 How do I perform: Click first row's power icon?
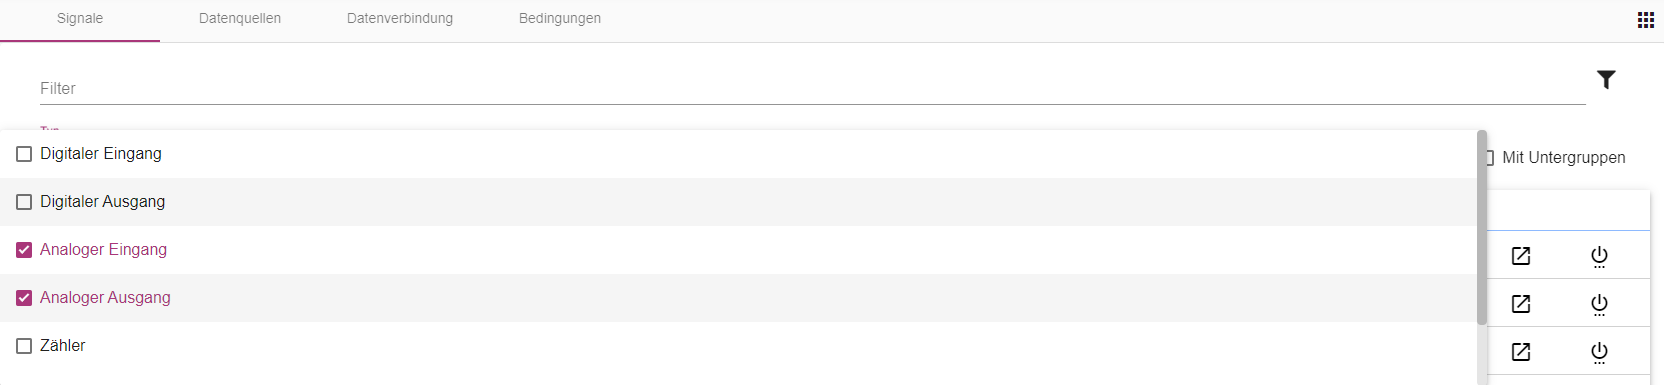point(1599,257)
